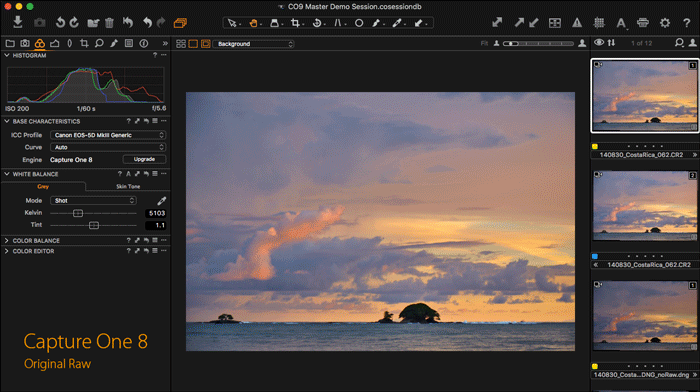Click the question mark Help icon
Viewport: 700px width, 392px height.
(x=687, y=23)
